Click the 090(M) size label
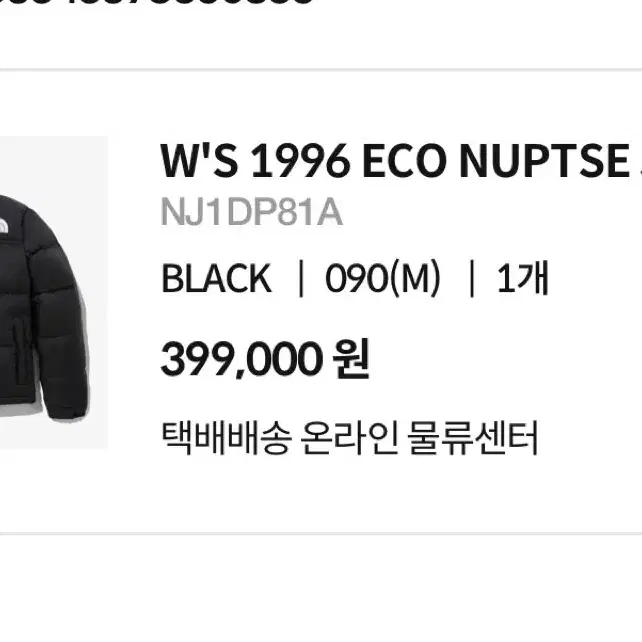 [383, 278]
